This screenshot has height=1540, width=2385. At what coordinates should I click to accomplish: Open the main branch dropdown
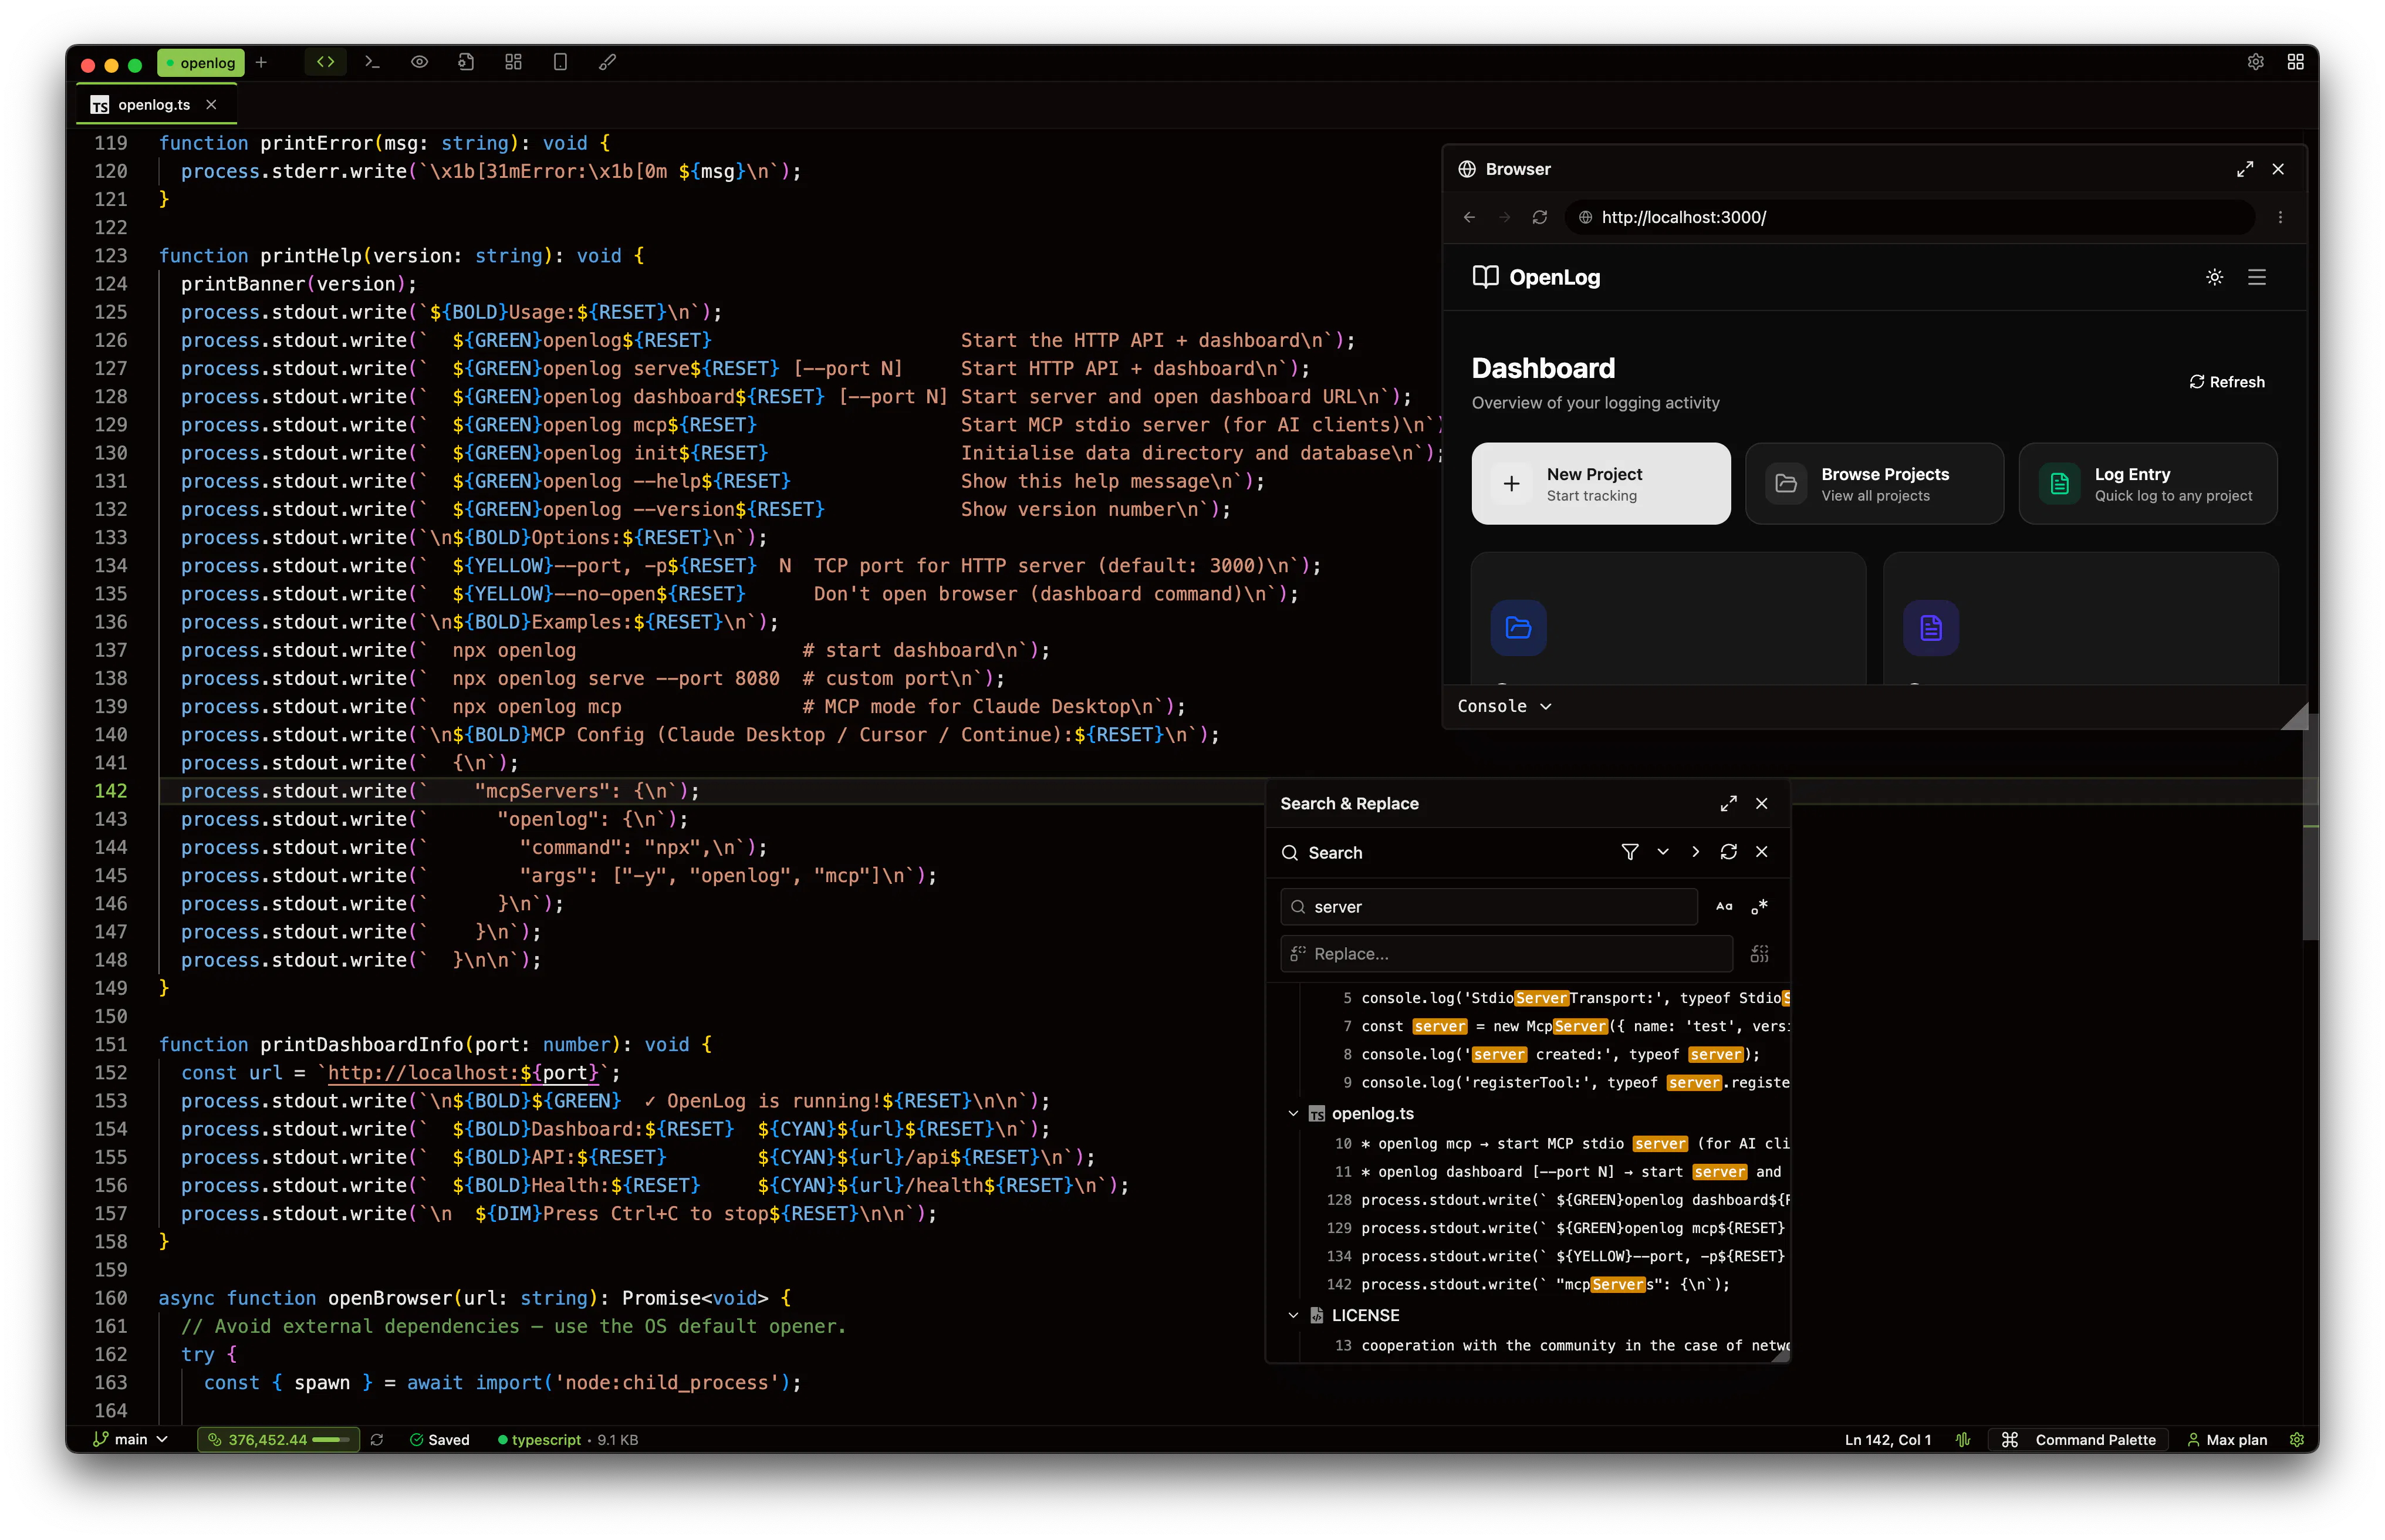[131, 1439]
